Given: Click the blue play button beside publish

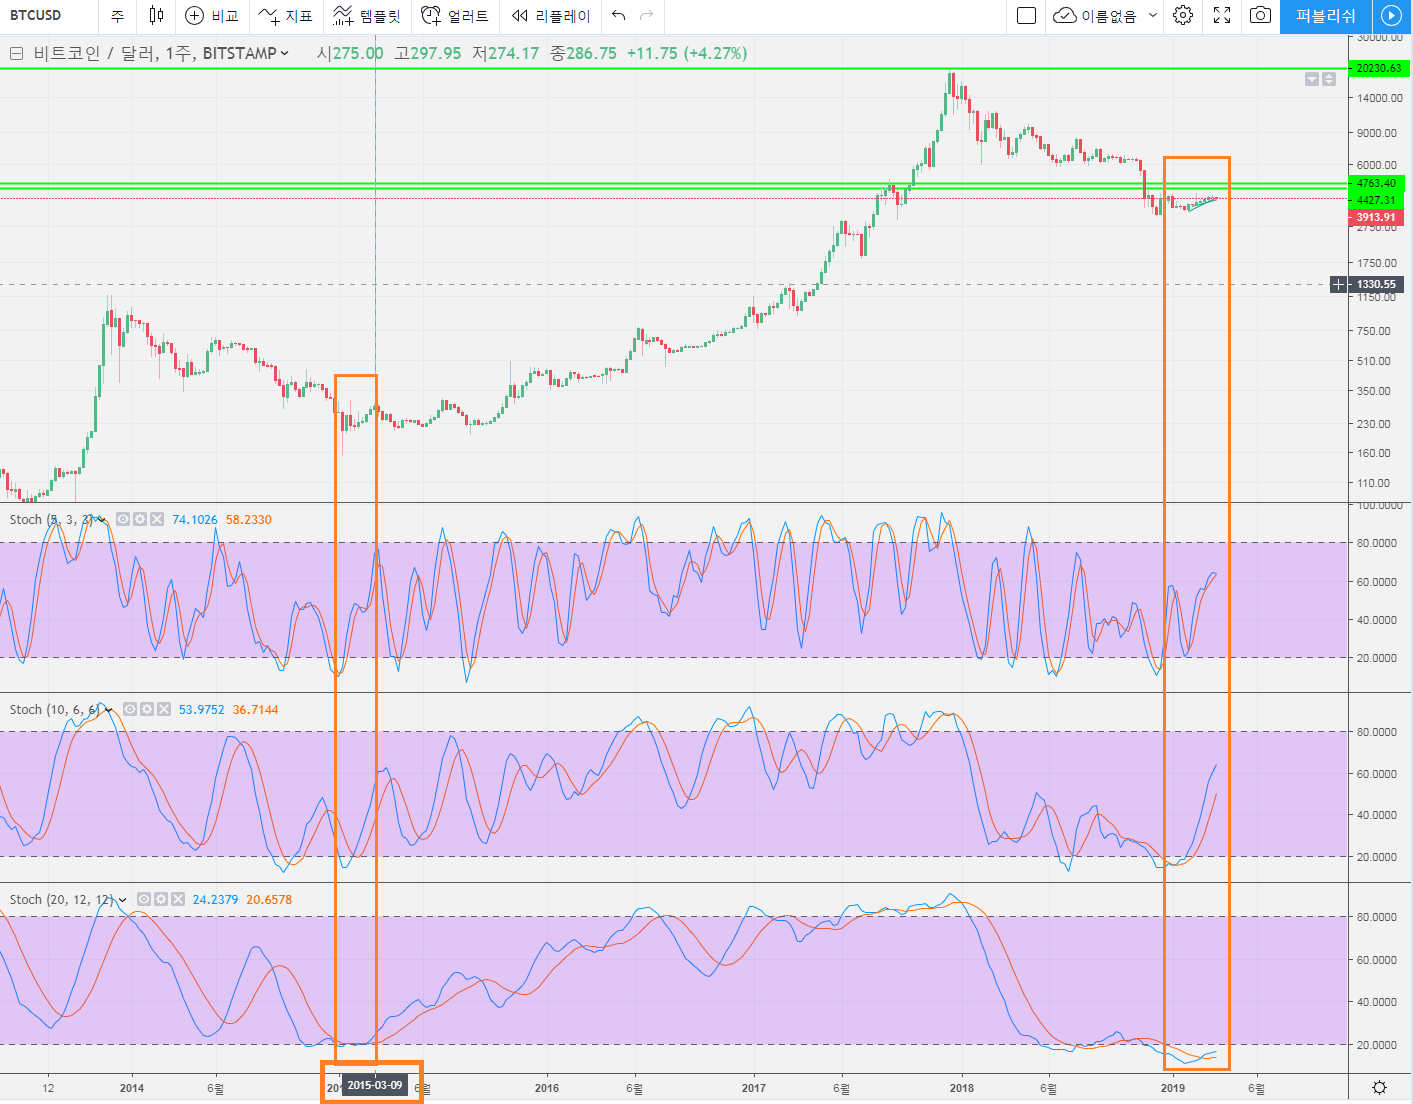Looking at the screenshot, I should point(1391,16).
